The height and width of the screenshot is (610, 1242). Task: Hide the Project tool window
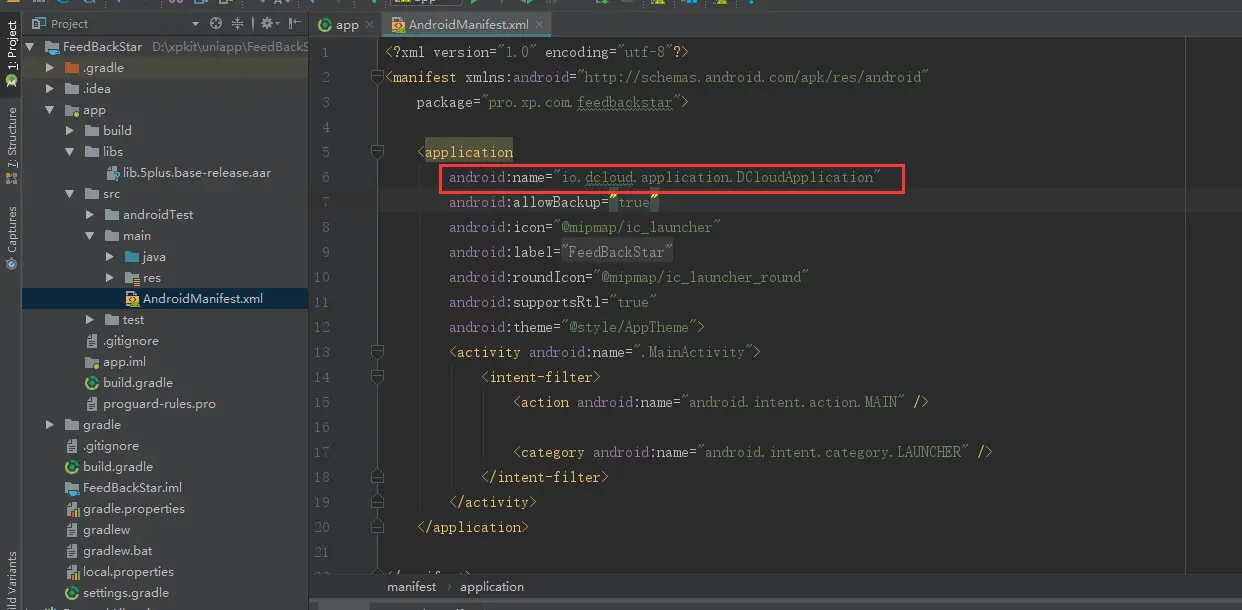coord(295,23)
